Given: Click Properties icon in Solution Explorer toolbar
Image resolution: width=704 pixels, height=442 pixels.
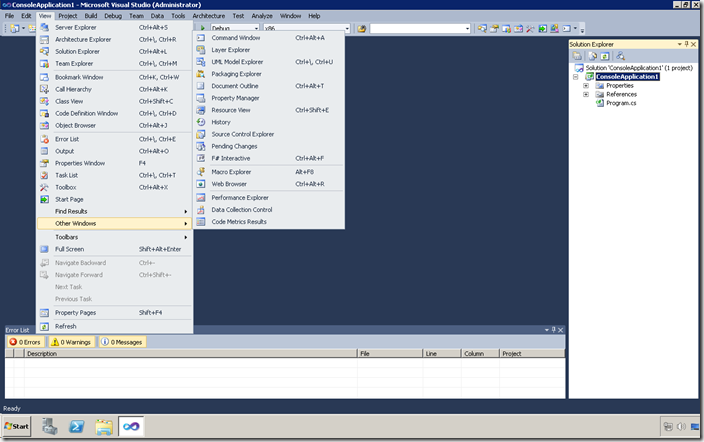Looking at the screenshot, I should coord(576,56).
